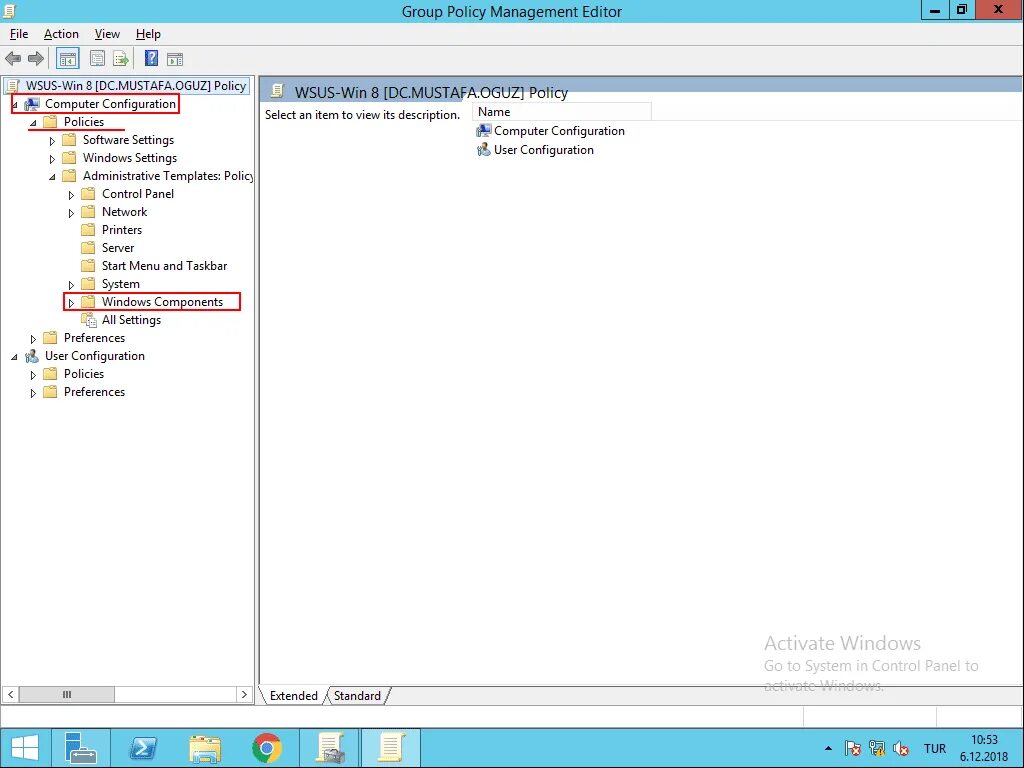
Task: Select the Network tree item
Action: click(124, 212)
